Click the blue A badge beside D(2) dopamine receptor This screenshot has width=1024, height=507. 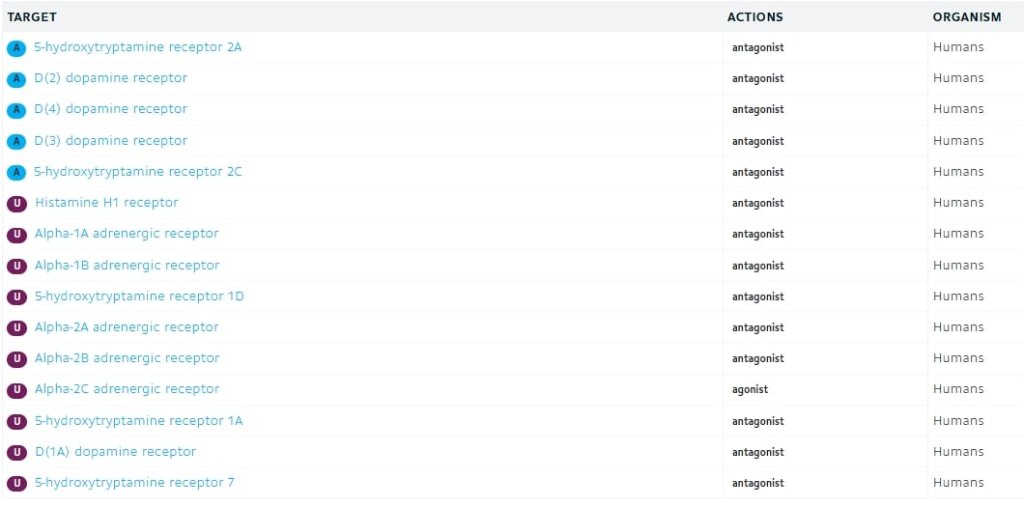coord(16,79)
